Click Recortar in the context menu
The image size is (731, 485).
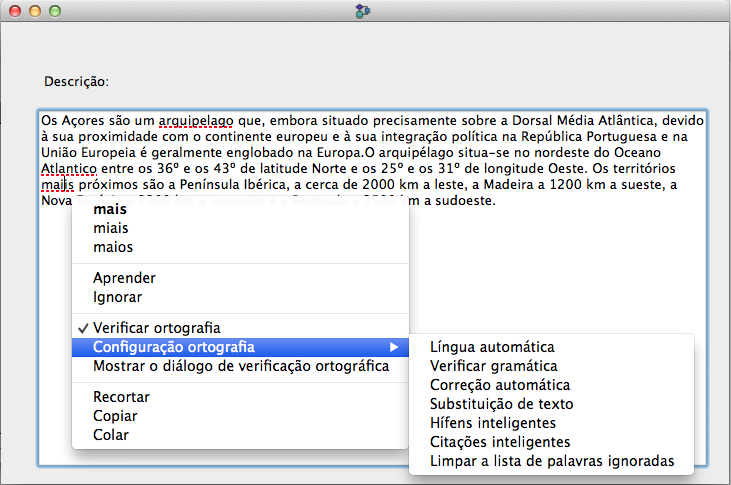tap(121, 397)
